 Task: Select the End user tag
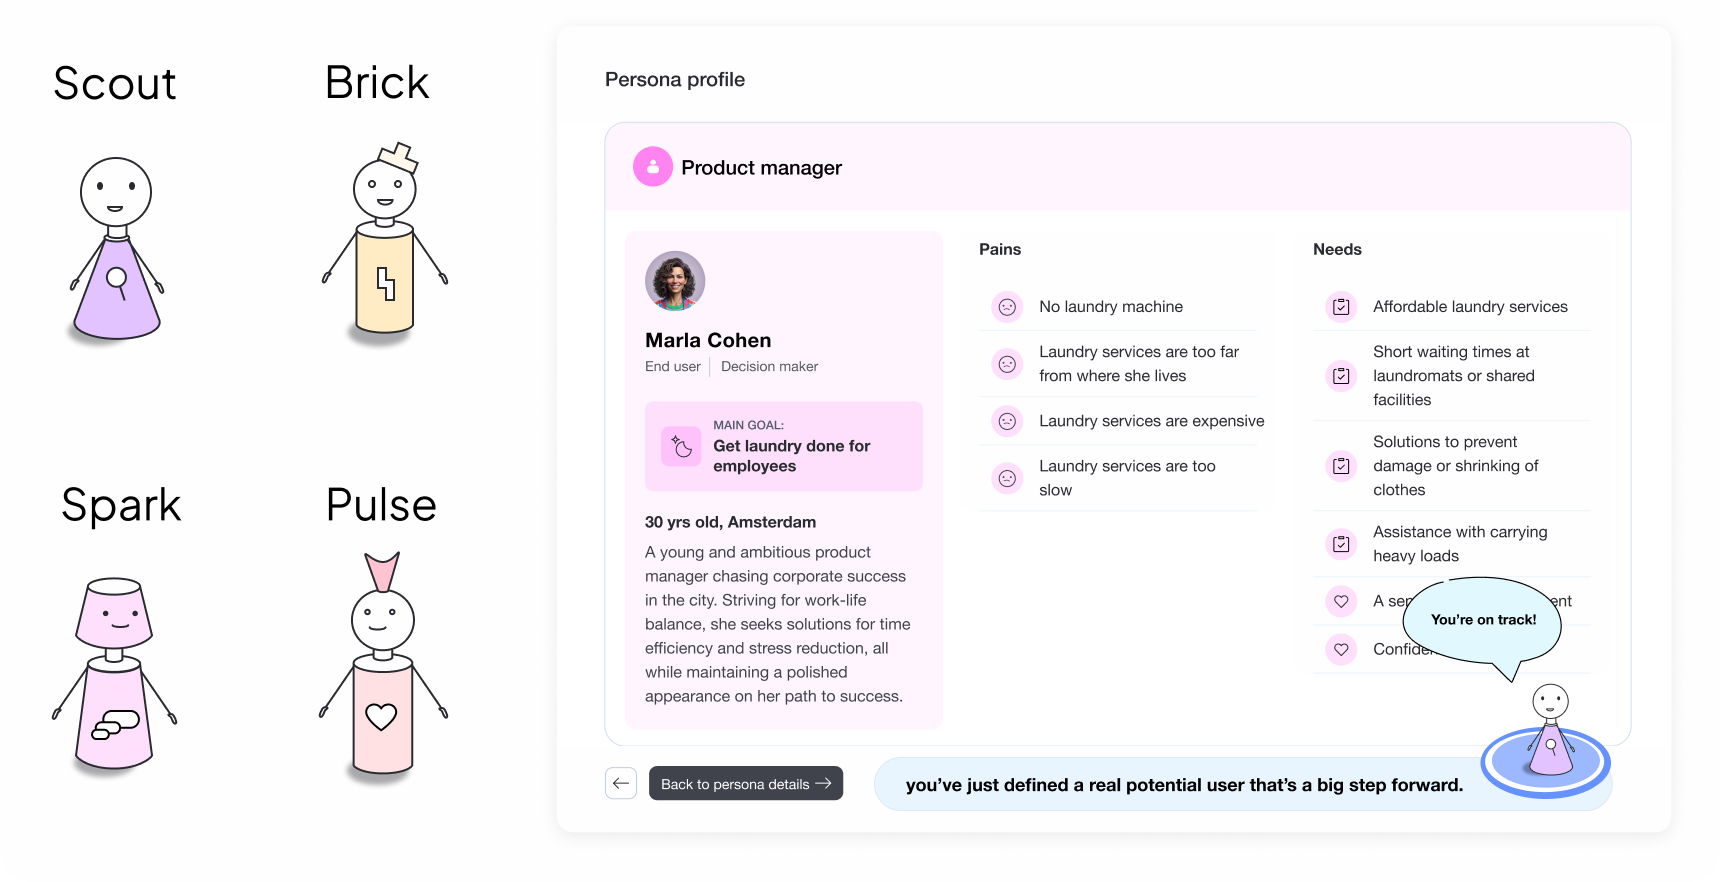coord(673,367)
